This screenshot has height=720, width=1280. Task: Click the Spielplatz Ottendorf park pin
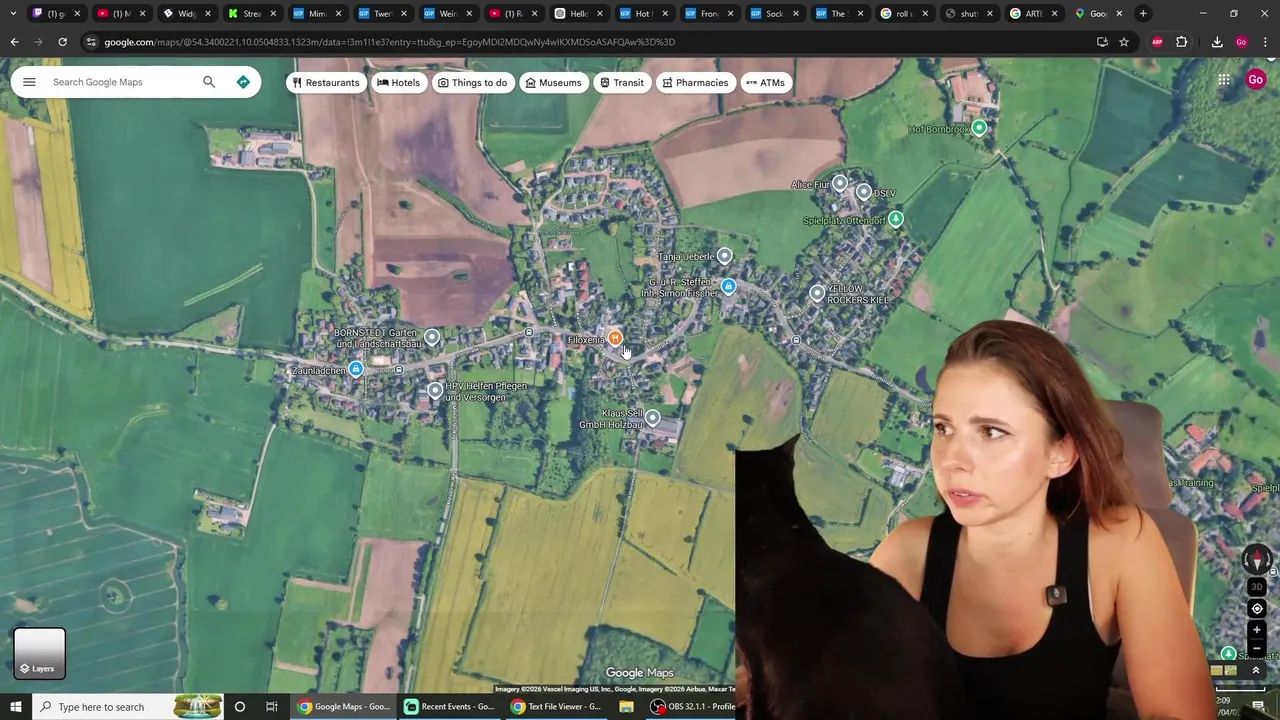(x=896, y=219)
